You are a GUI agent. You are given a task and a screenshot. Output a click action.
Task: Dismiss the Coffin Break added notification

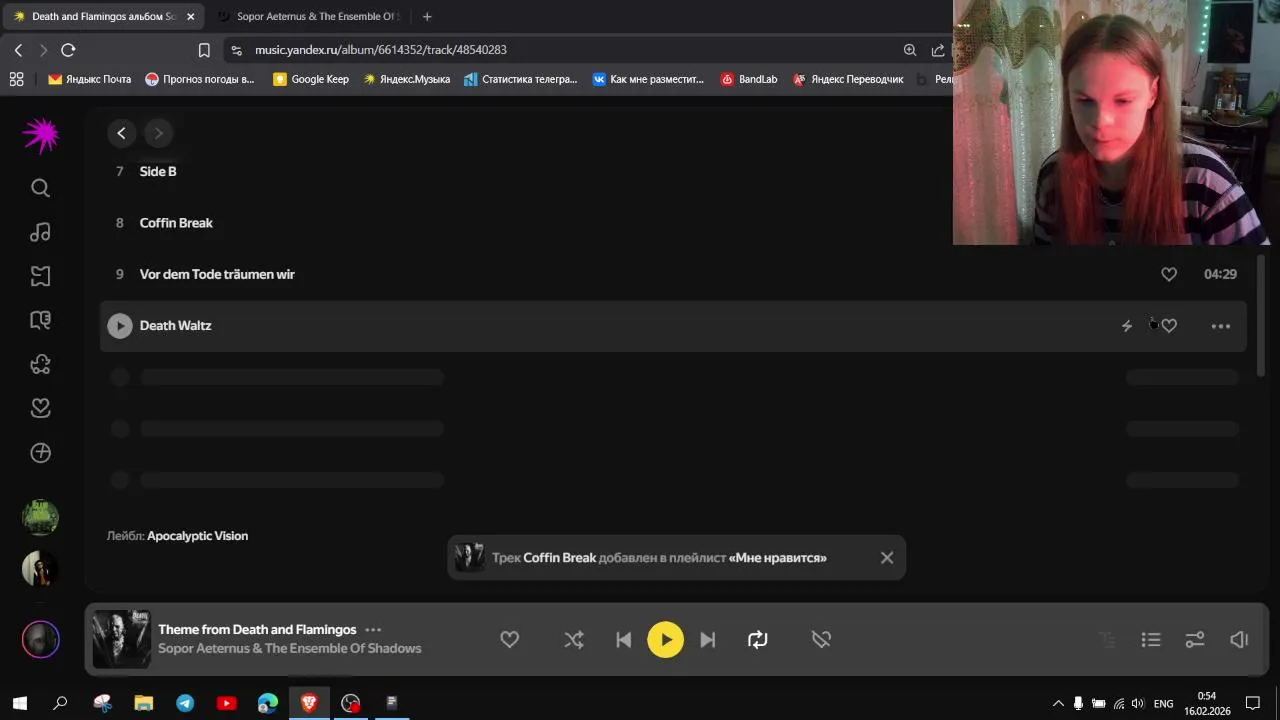coord(887,558)
